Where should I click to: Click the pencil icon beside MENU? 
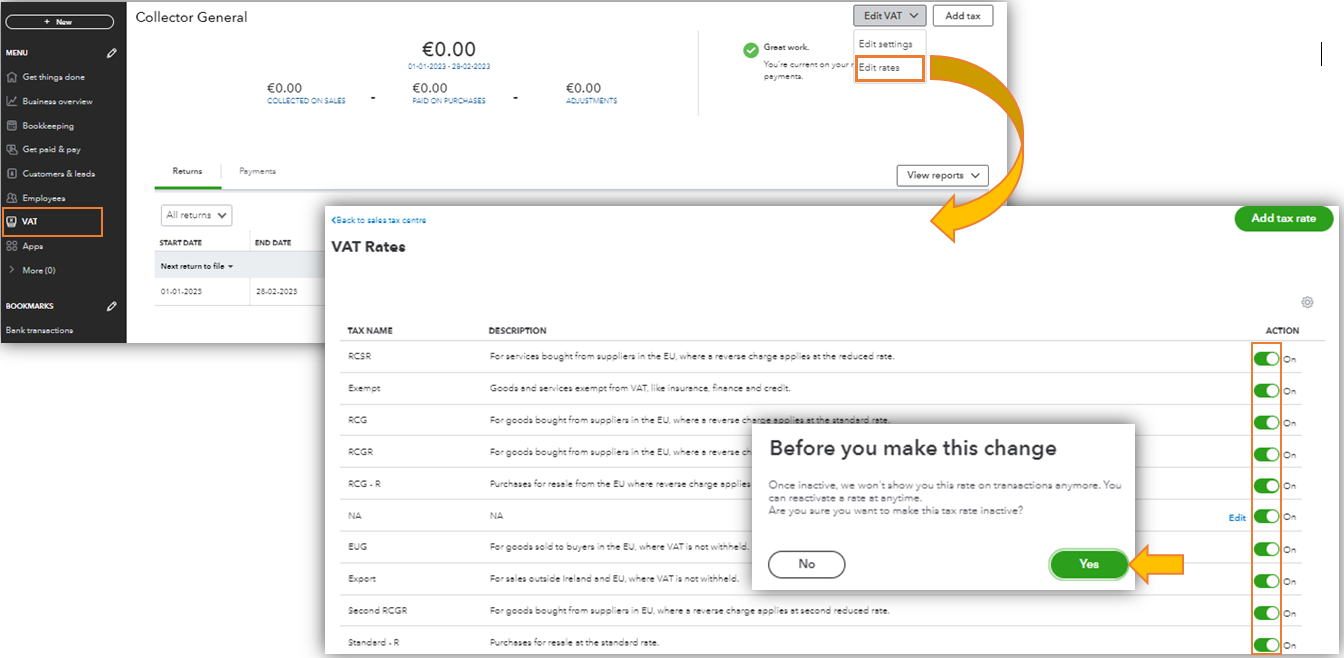[112, 53]
